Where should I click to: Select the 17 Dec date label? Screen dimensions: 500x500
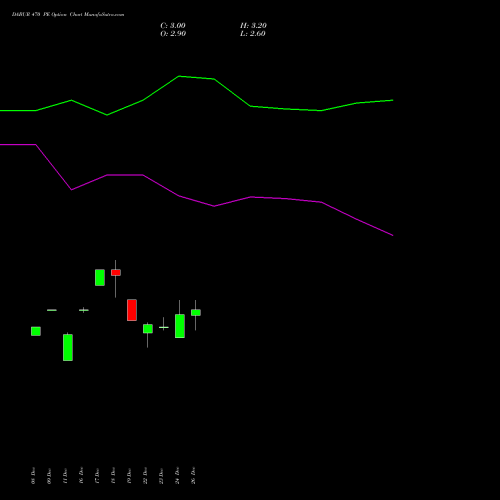click(97, 476)
